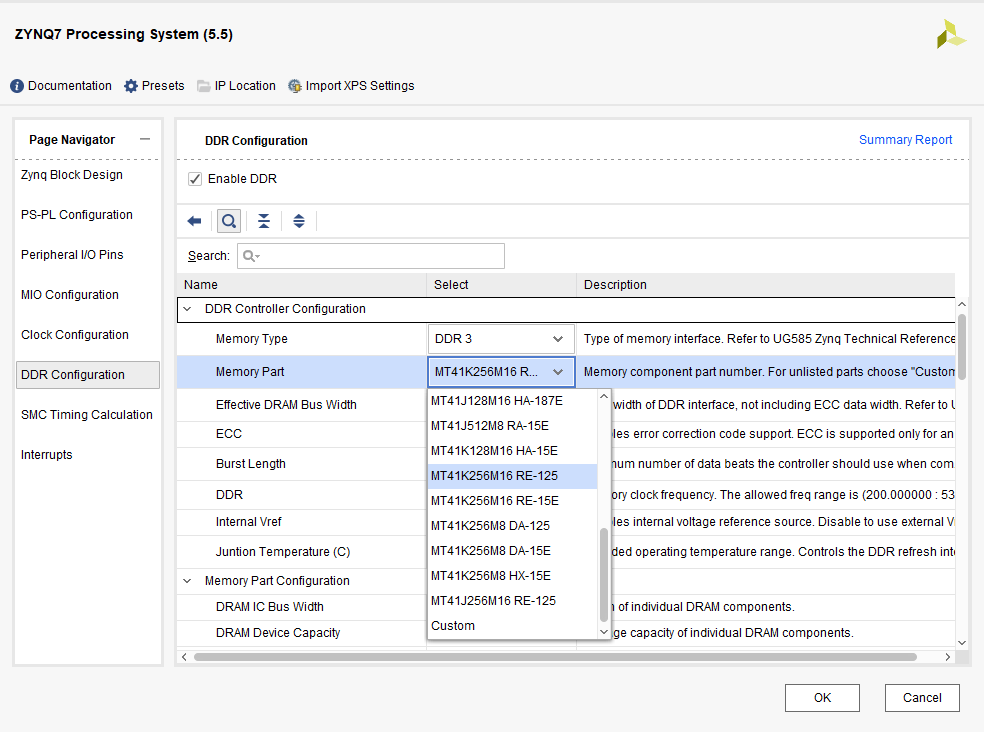Collapse the Page Navigator with minus icon

145,139
